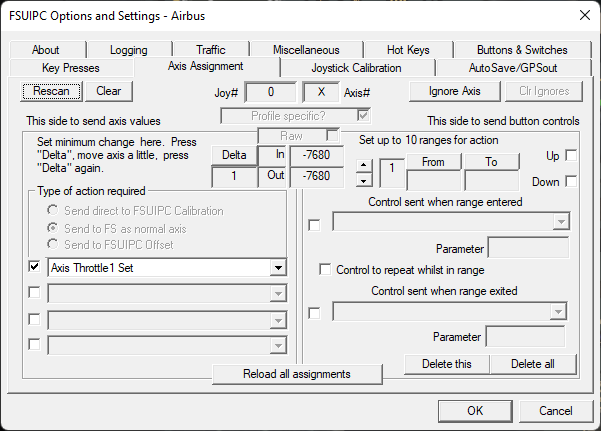
Task: Check the fourth axis control checkbox
Action: (34, 345)
